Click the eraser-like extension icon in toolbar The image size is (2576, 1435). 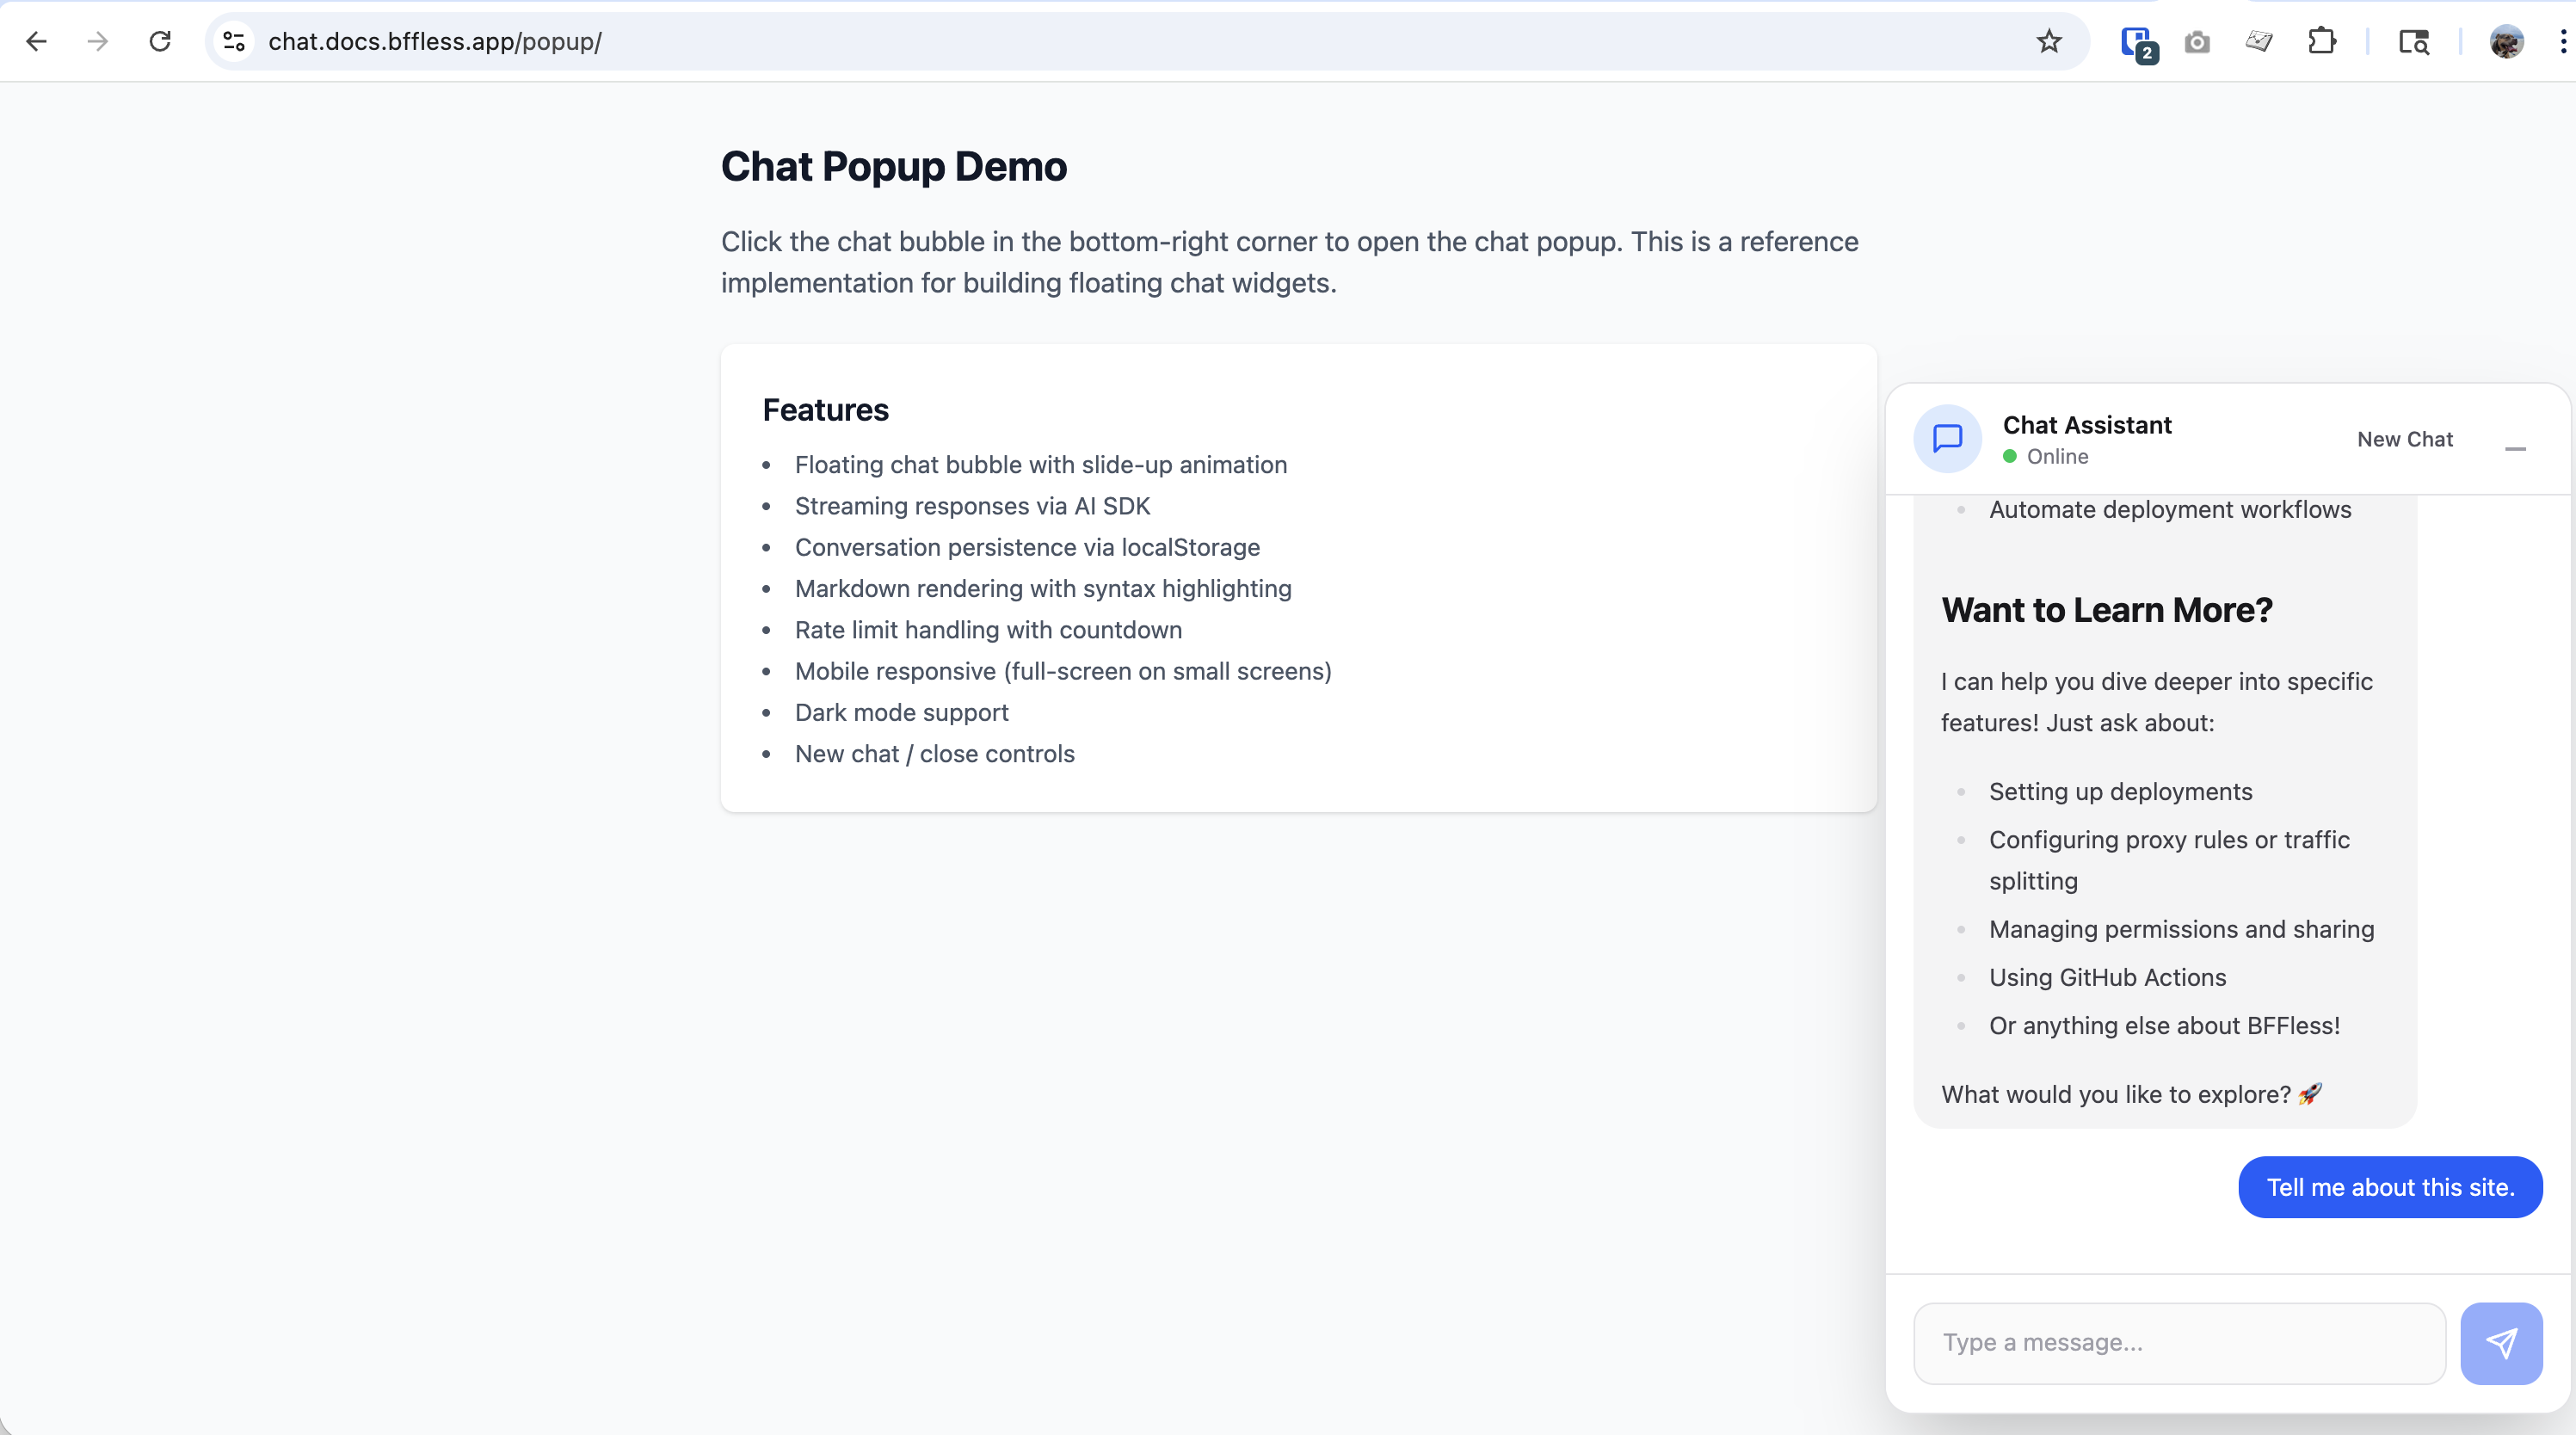2259,41
